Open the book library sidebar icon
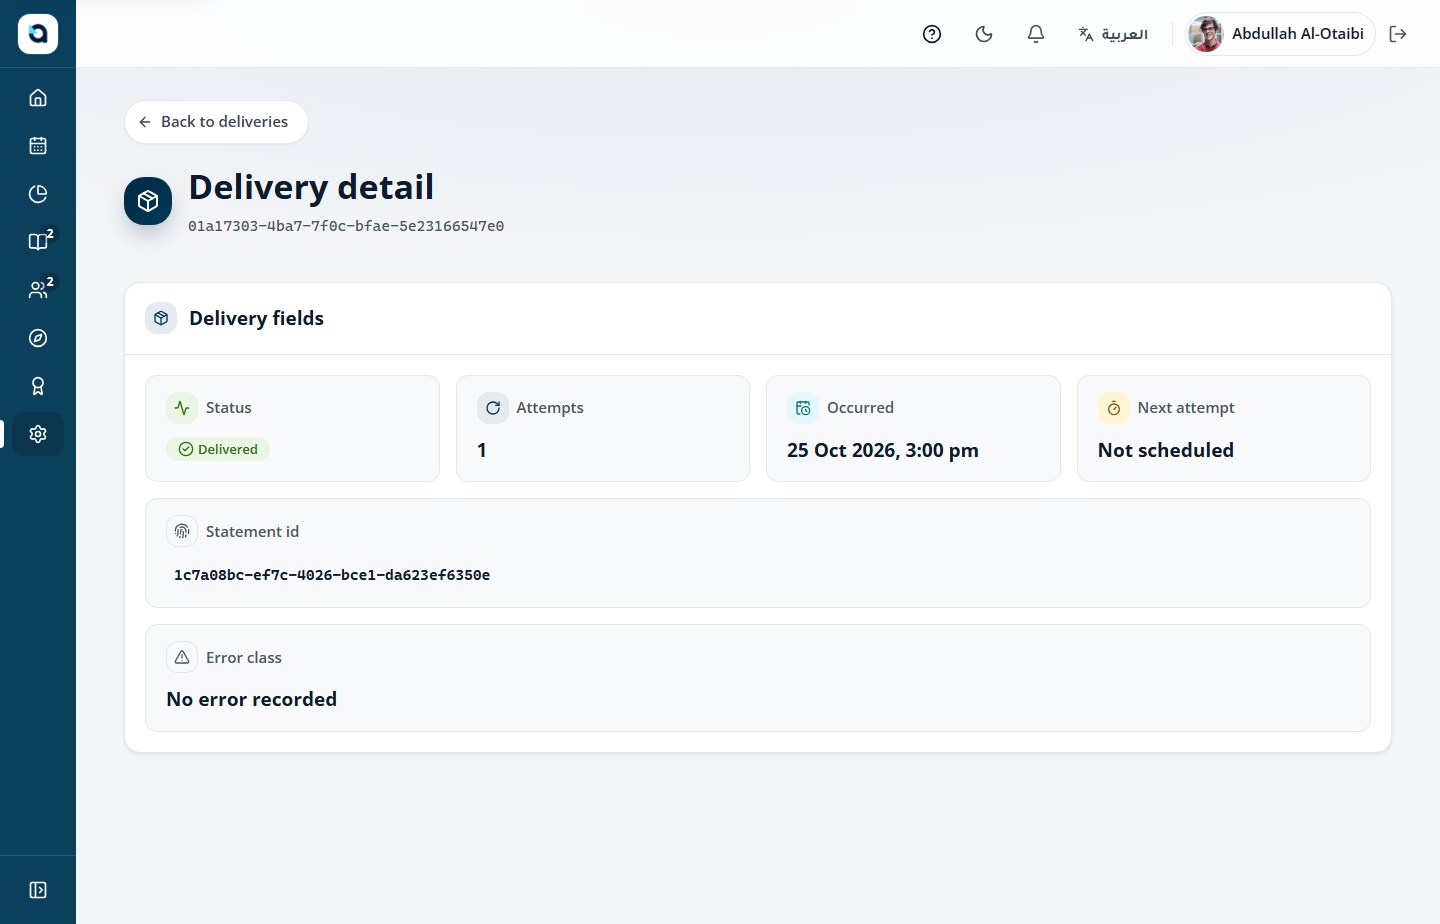The height and width of the screenshot is (924, 1440). tap(38, 242)
